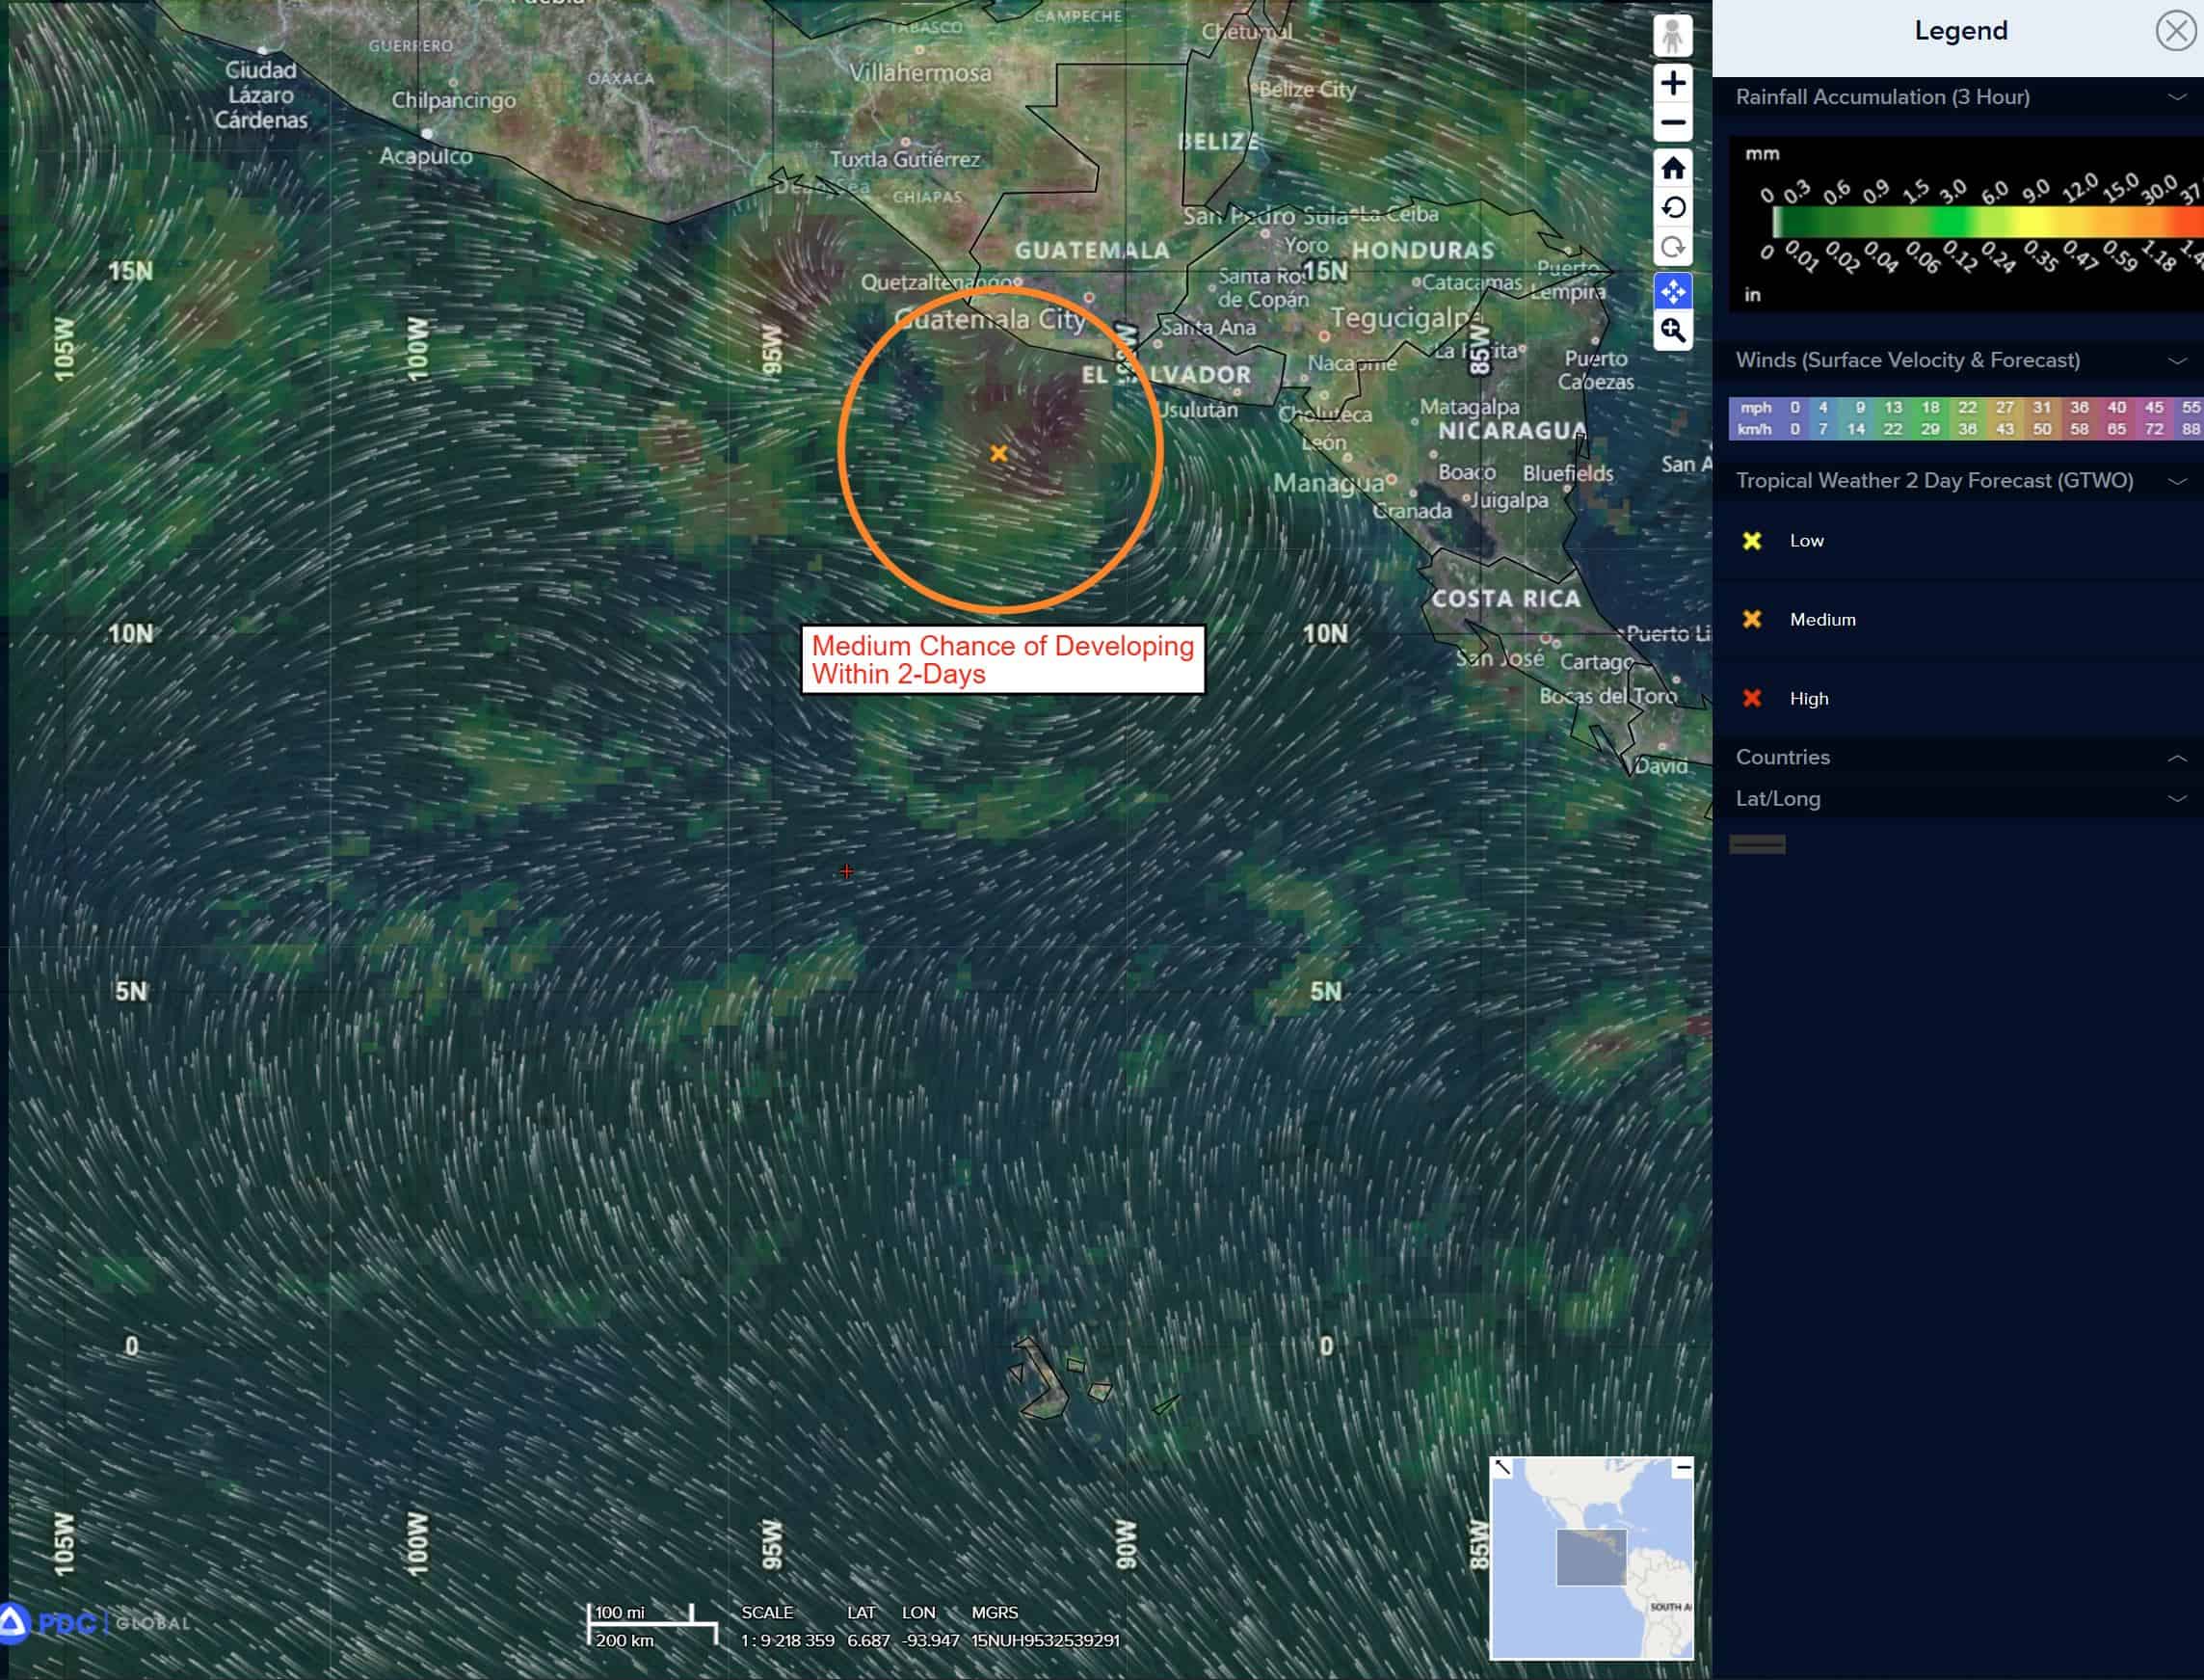This screenshot has width=2204, height=1680.
Task: Zoom out with the minus button
Action: [1672, 123]
